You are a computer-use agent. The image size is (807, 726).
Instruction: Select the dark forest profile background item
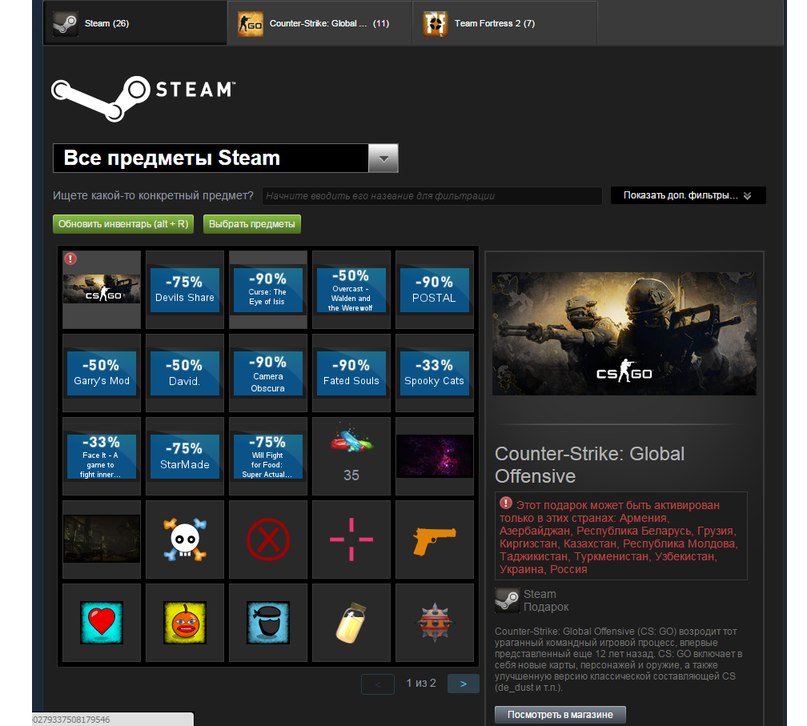101,539
